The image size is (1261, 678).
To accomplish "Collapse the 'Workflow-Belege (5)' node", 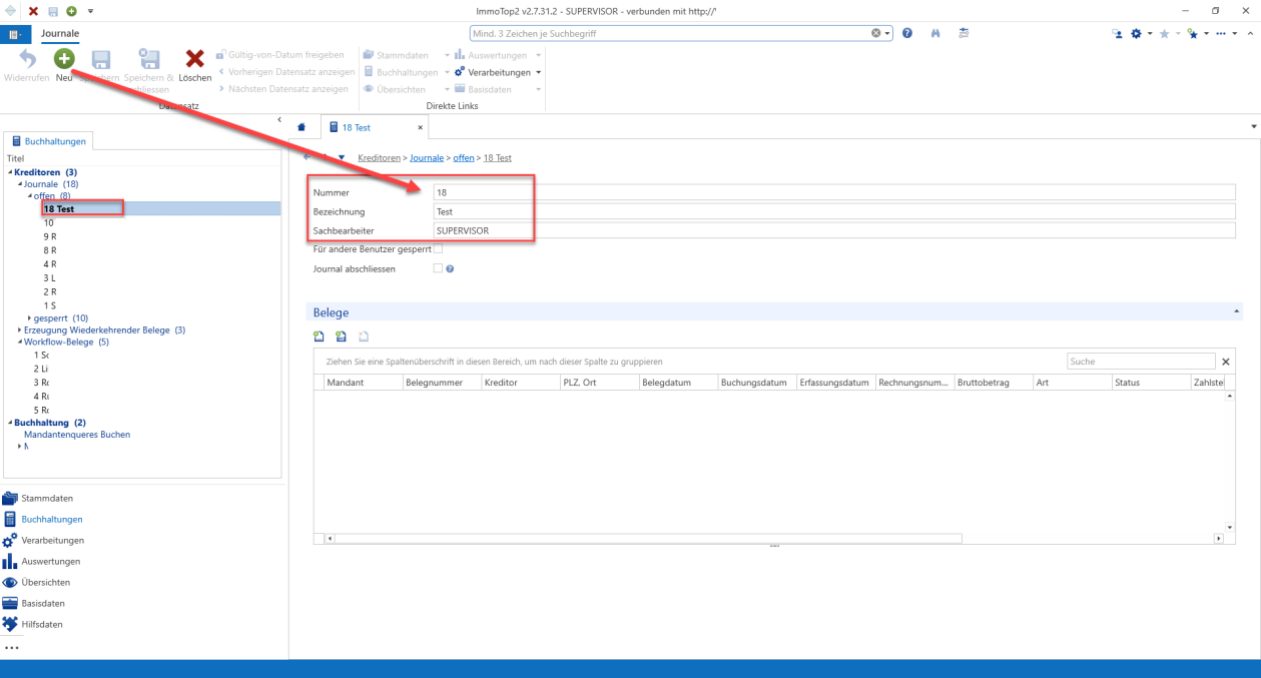I will point(20,342).
